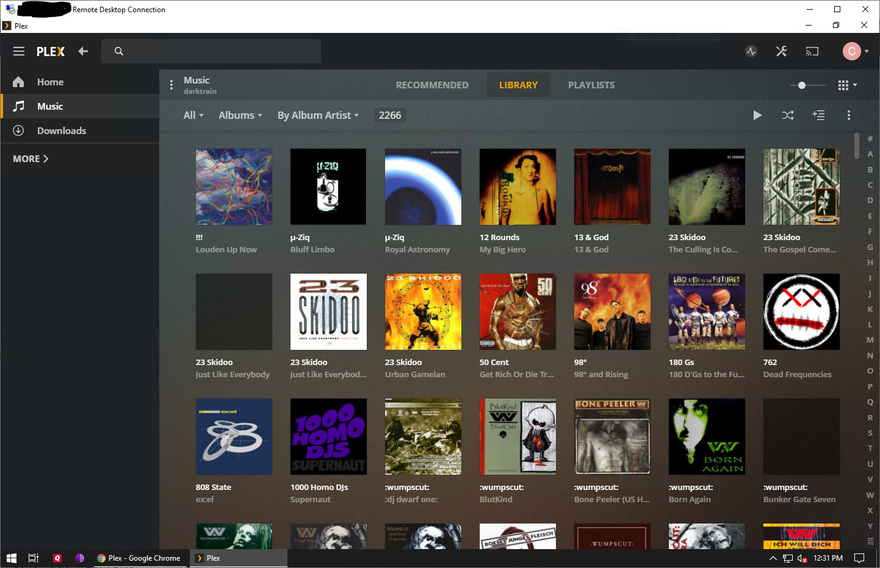Screen dimensions: 880x568
Task: Click the network icon in system tray
Action: [x=787, y=558]
